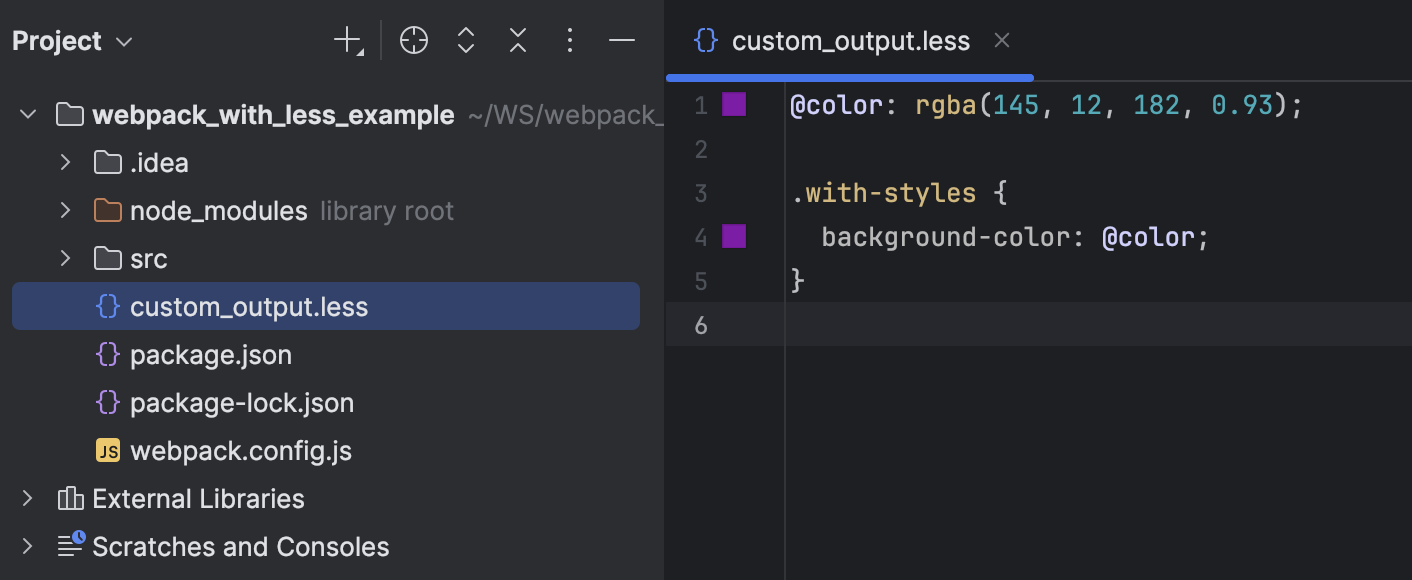This screenshot has height=580, width=1412.
Task: Expand the src folder
Action: pos(65,258)
